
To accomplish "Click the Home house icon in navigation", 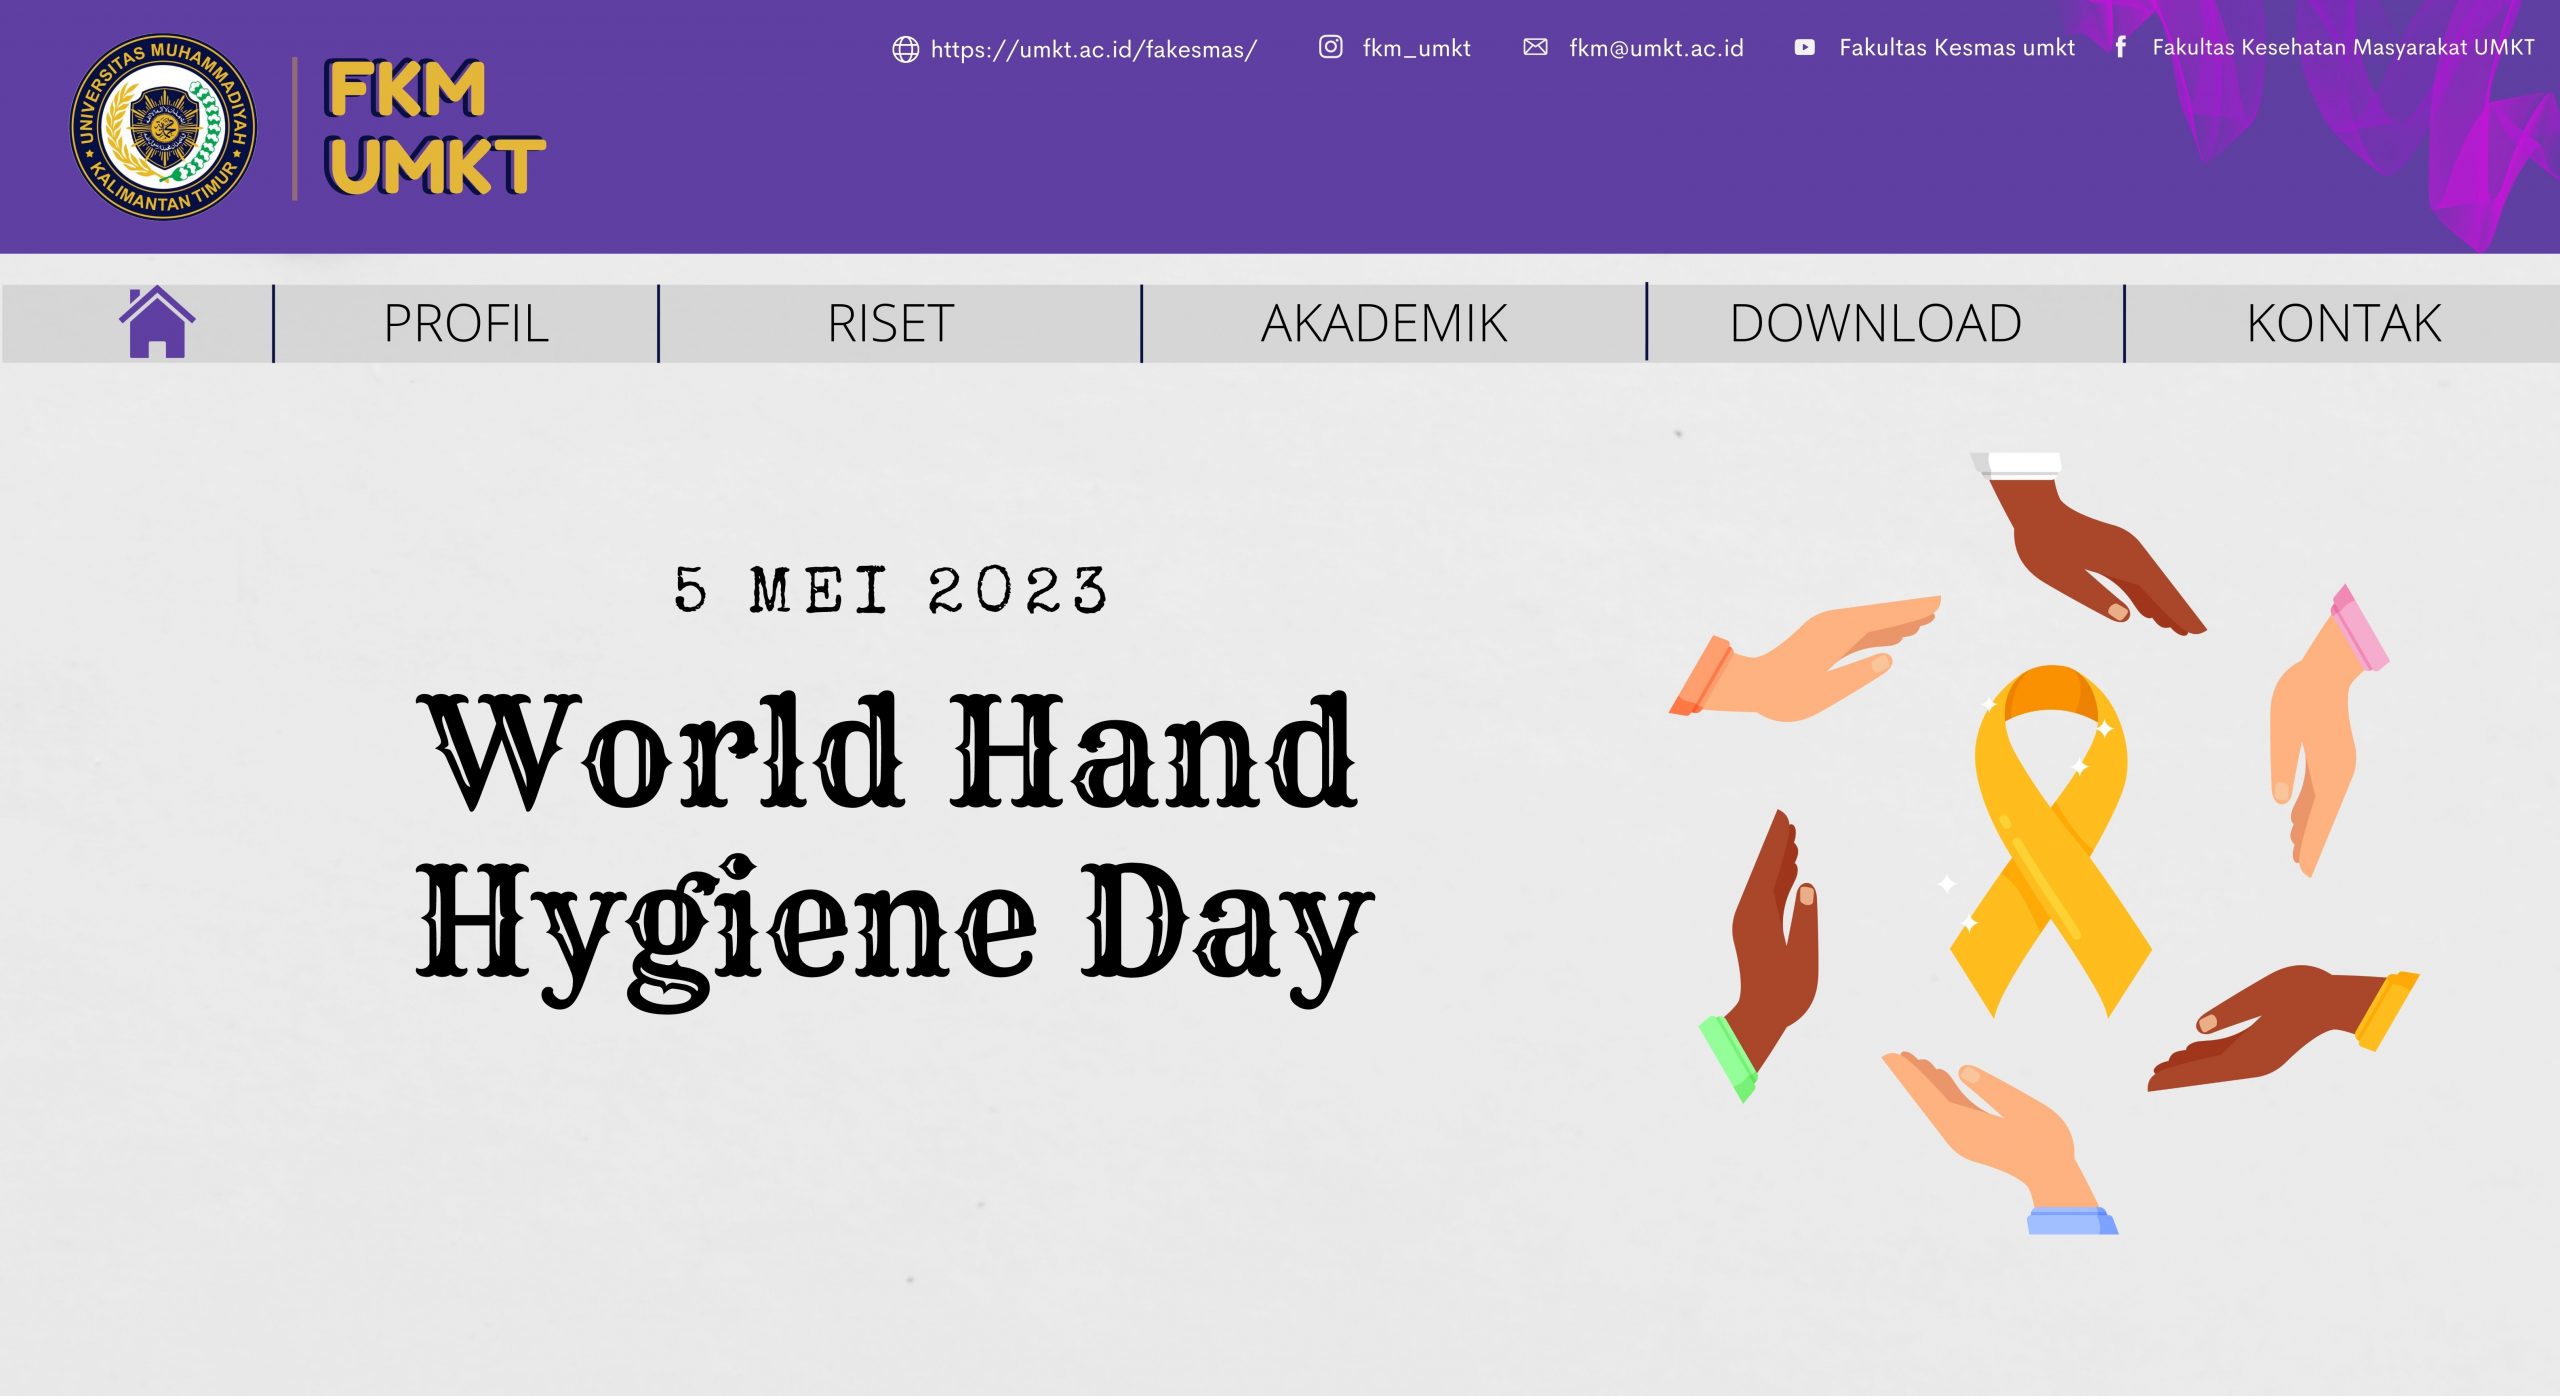I will click(160, 323).
